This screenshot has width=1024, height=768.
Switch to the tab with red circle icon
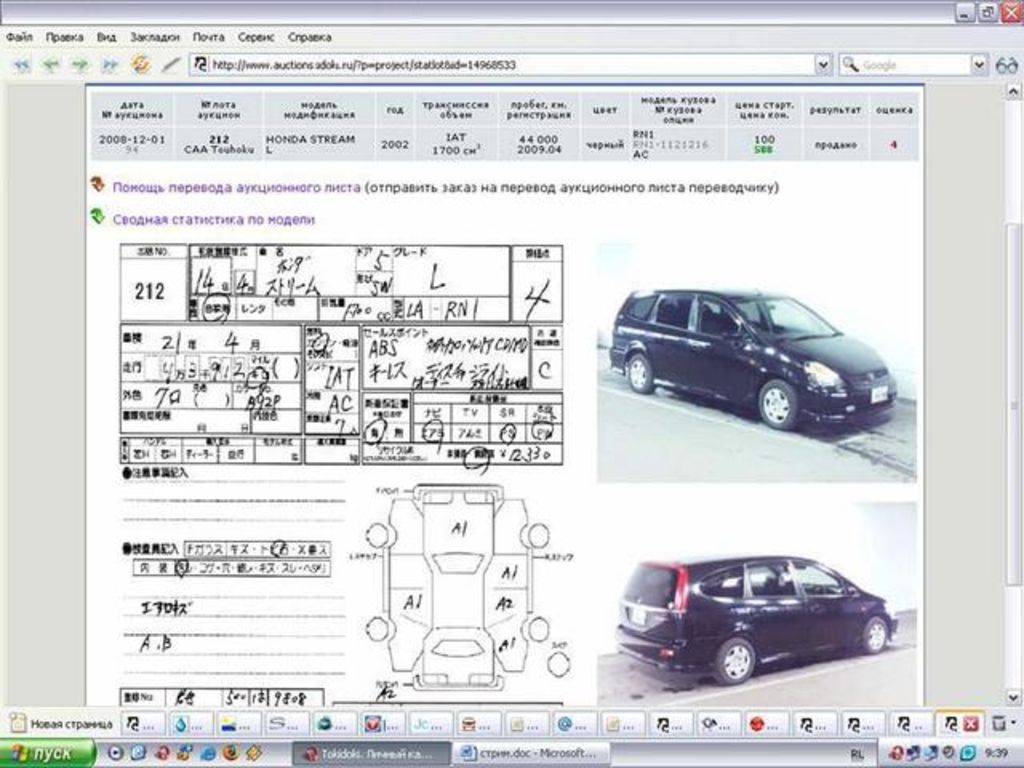click(767, 724)
